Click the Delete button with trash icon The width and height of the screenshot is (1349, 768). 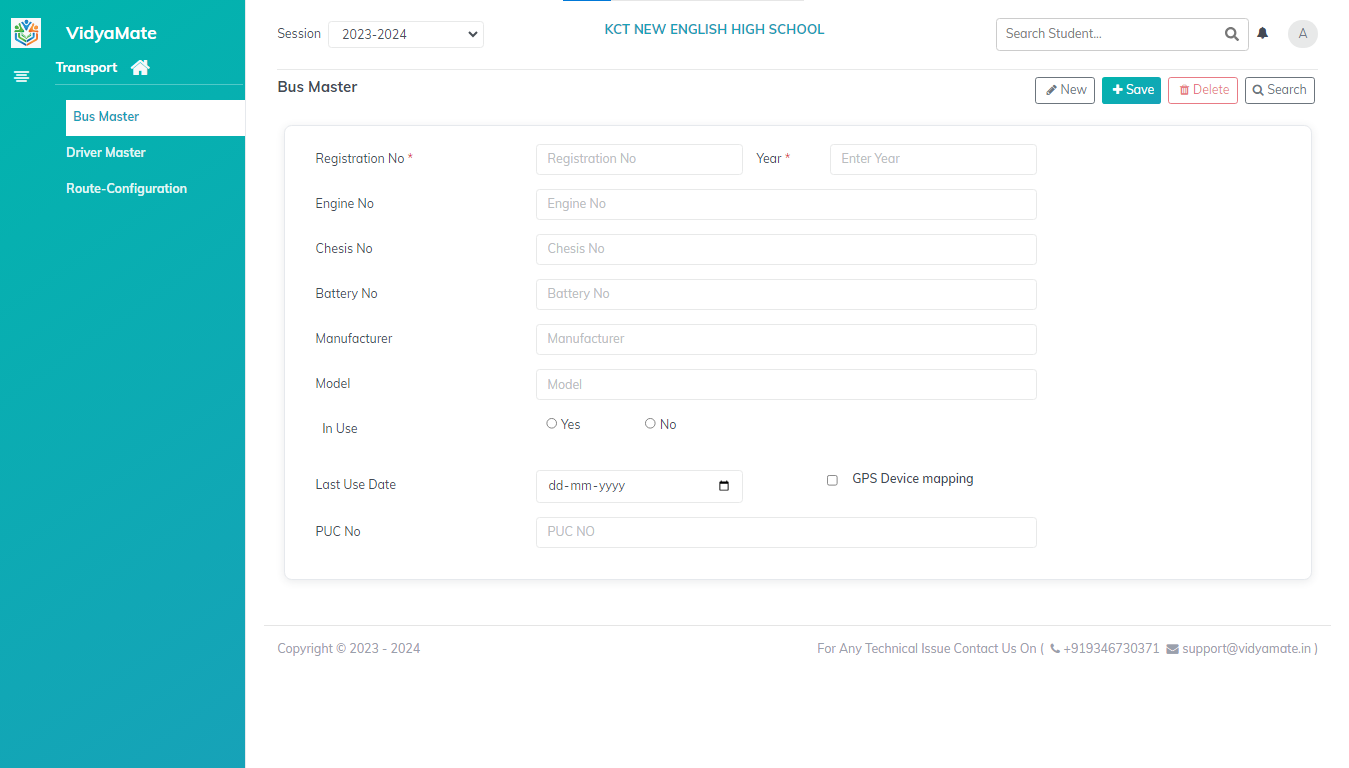coord(1202,90)
